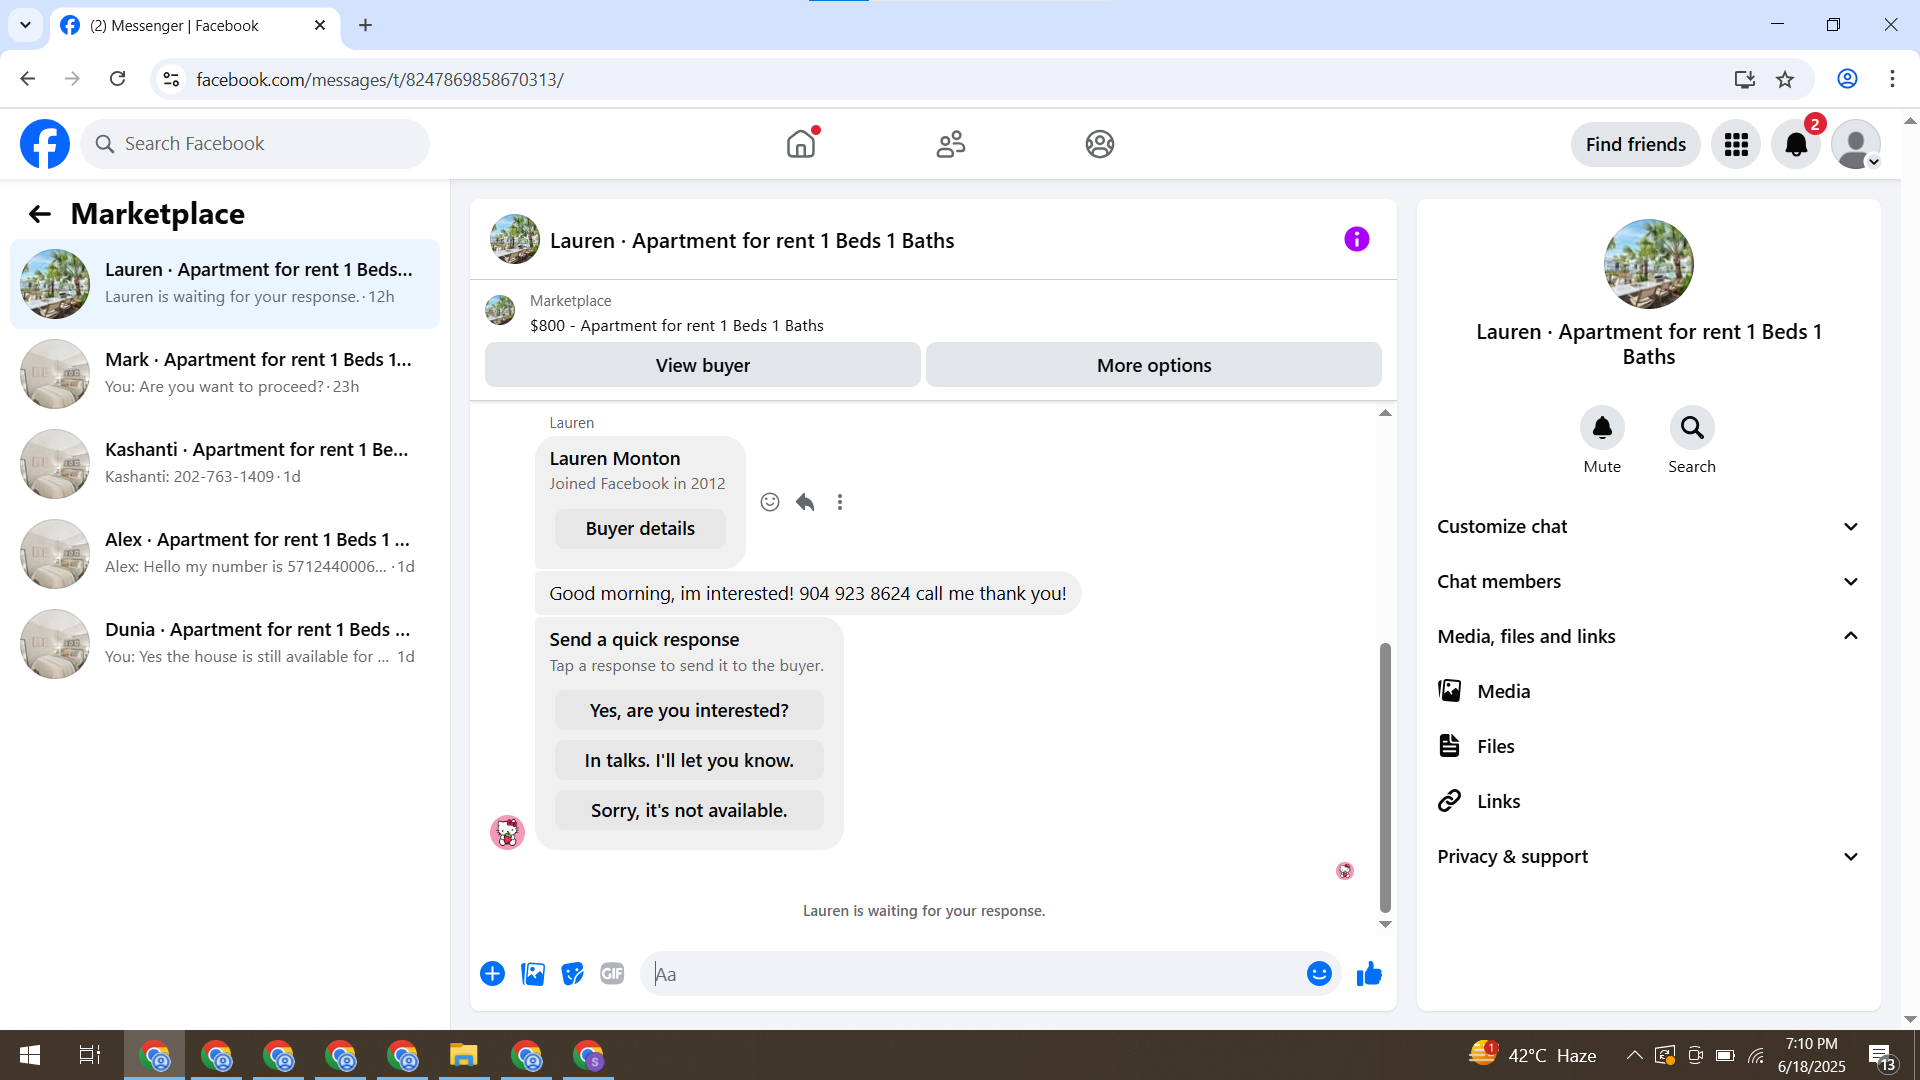Reply to Lauren Monton buyer card

click(805, 502)
